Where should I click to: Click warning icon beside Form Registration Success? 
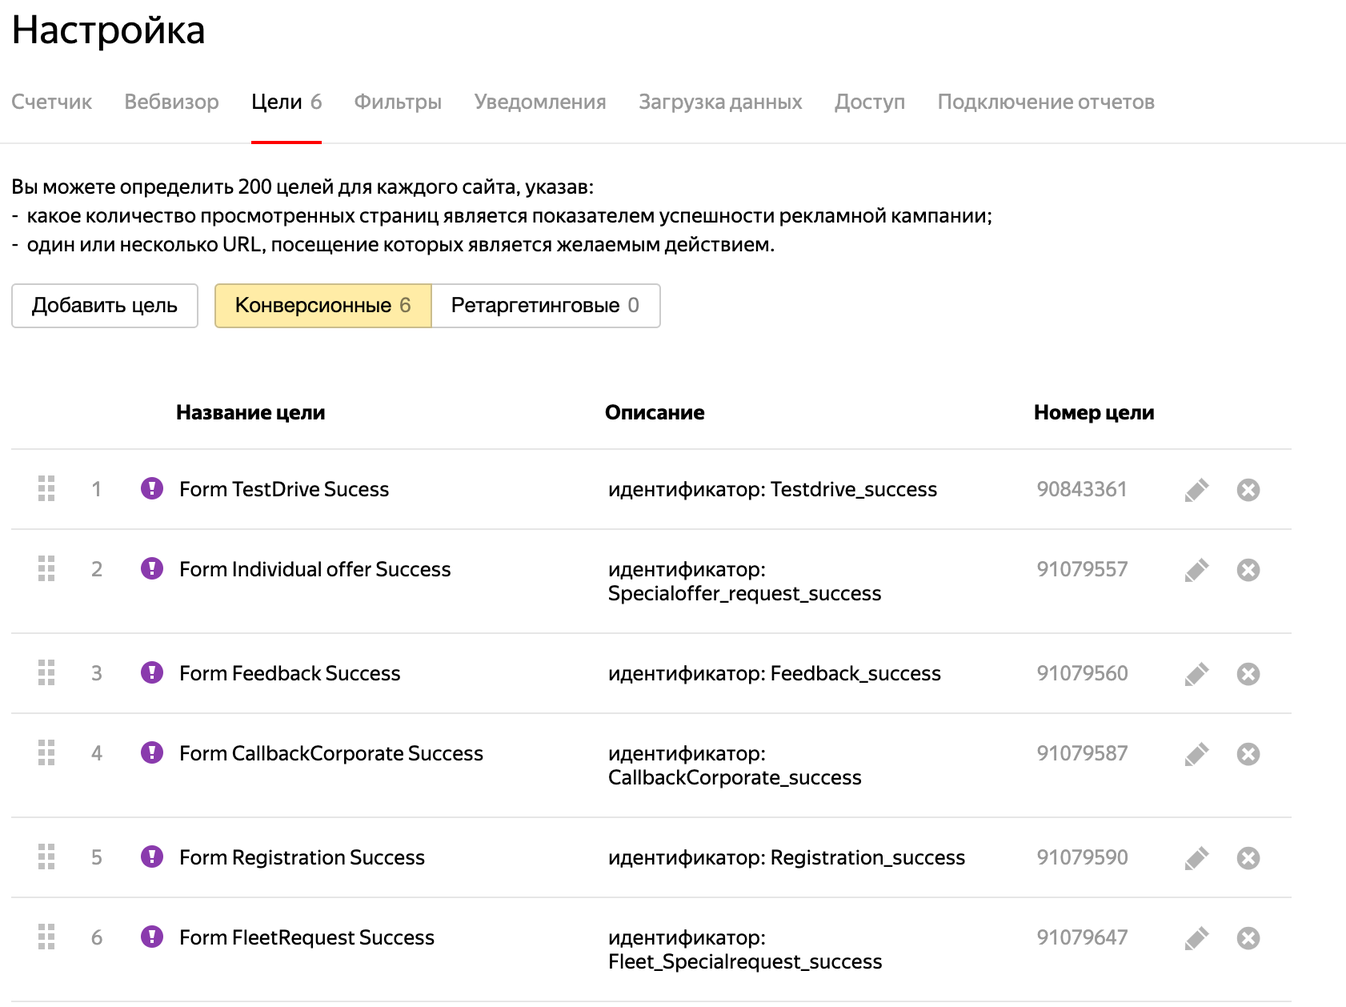[152, 856]
